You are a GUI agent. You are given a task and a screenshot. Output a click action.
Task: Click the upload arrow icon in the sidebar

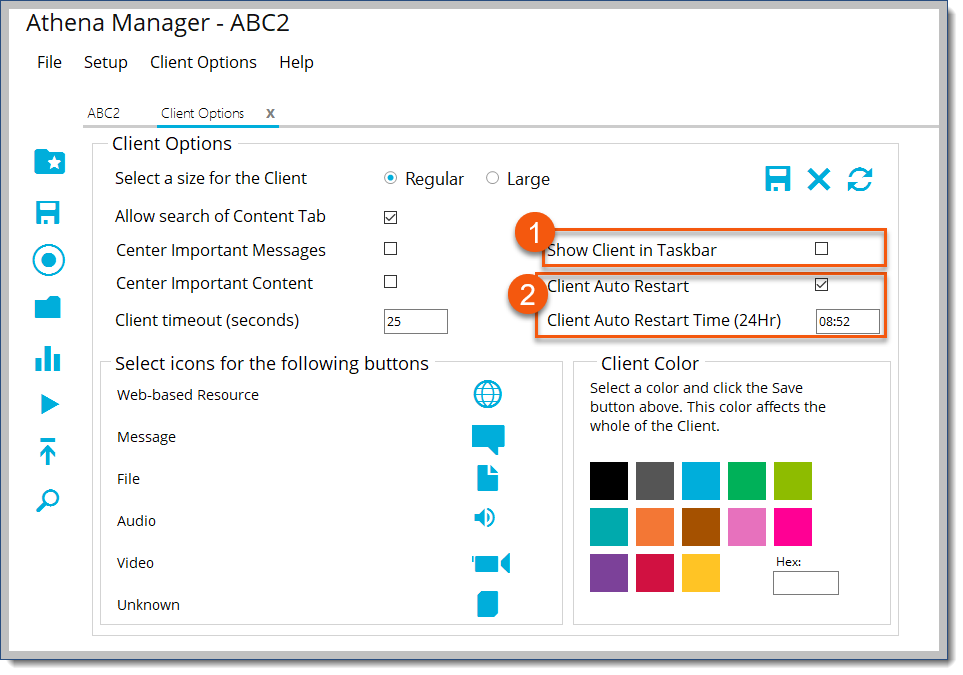click(x=48, y=451)
